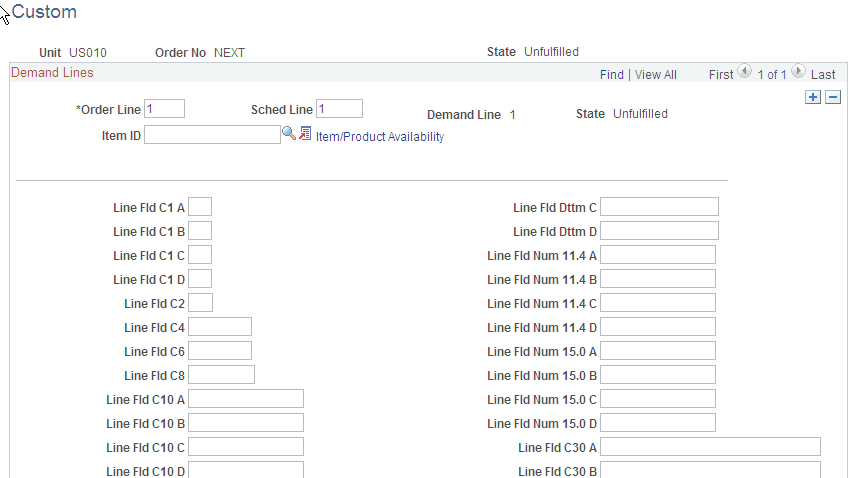Viewport: 863px width, 478px height.
Task: Focus the Line Fld C10 B field
Action: point(246,422)
